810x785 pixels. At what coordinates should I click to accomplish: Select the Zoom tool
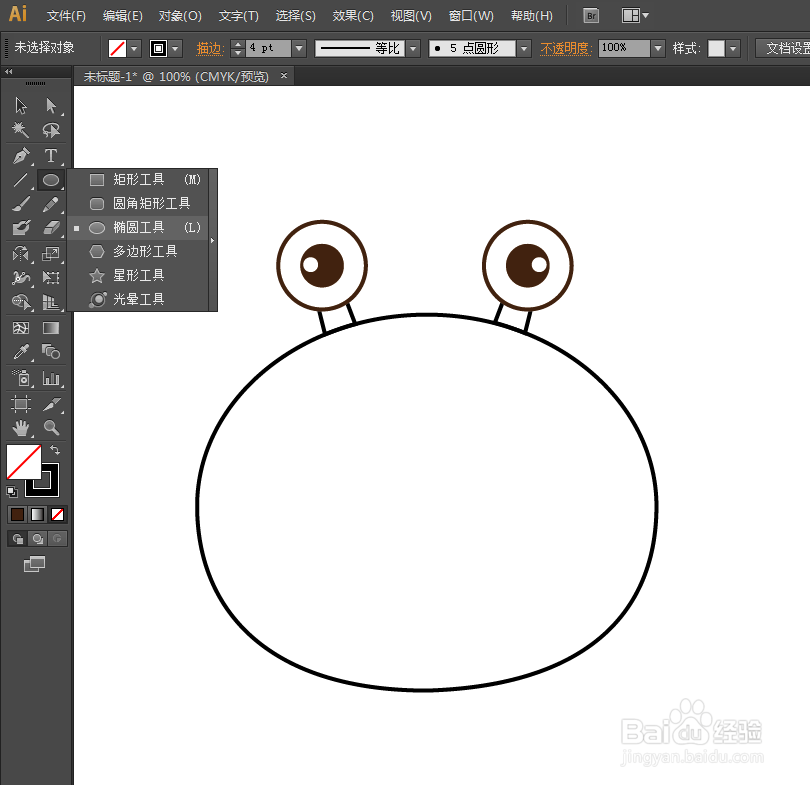(x=51, y=428)
